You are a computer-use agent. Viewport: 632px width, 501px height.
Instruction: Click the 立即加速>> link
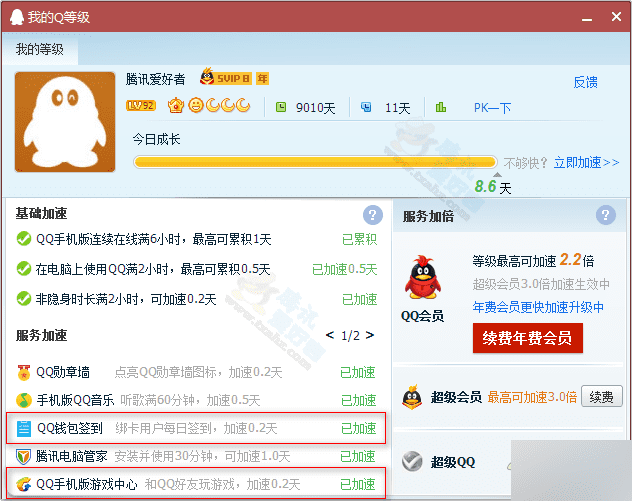(586, 162)
